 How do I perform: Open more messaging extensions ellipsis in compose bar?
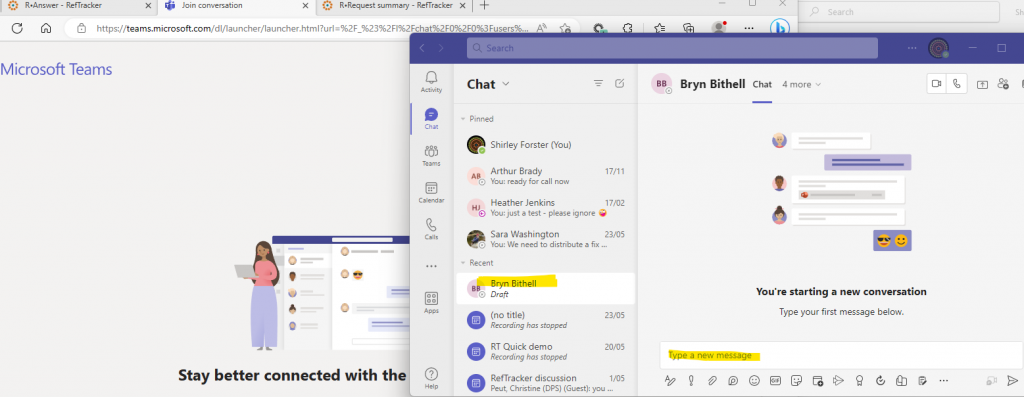point(943,380)
